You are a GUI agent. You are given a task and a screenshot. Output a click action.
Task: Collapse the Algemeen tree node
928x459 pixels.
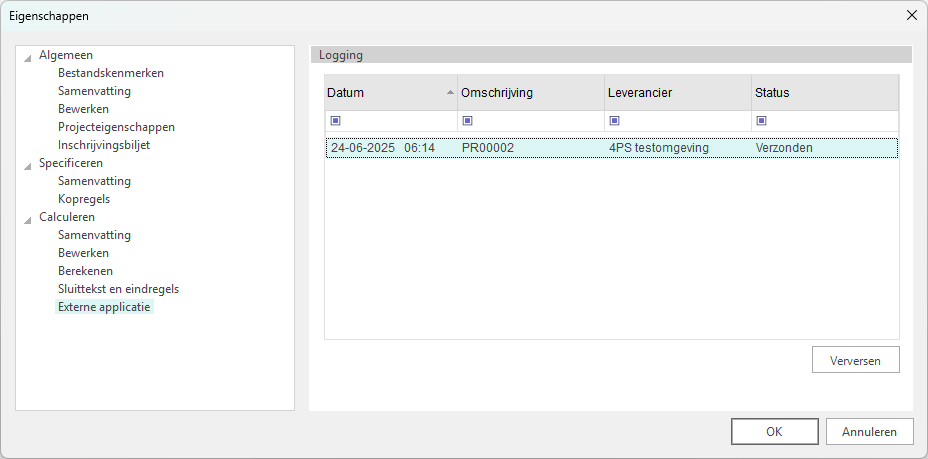[28, 56]
